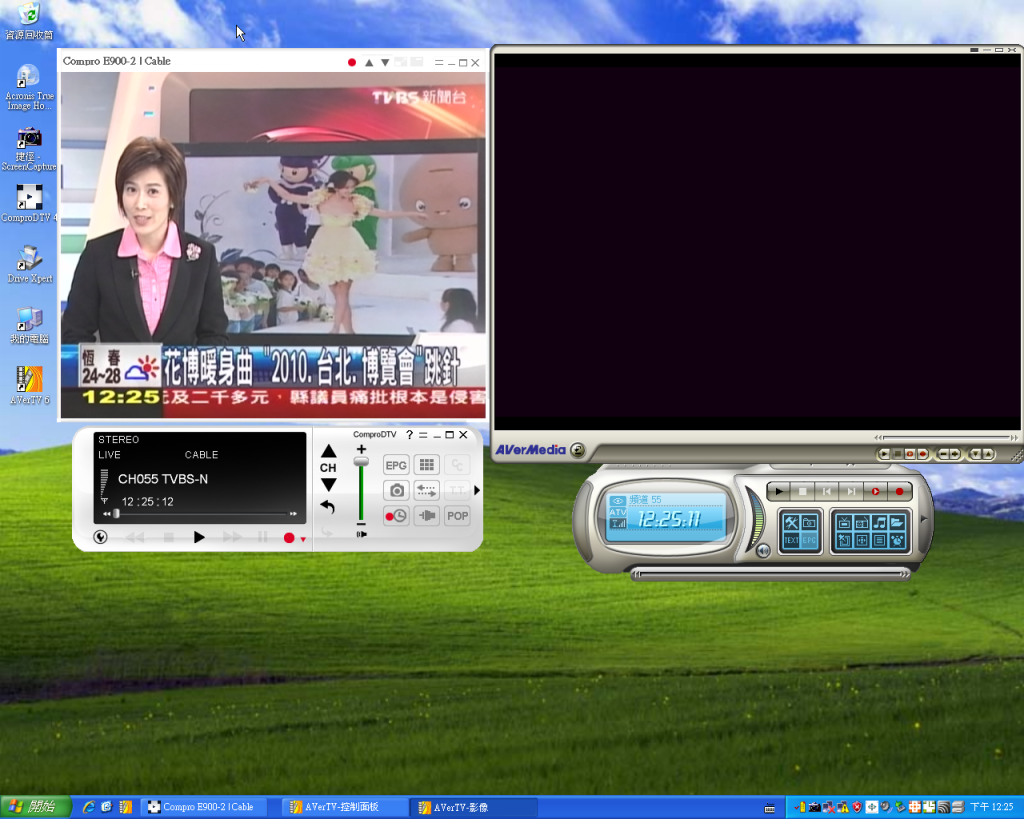The image size is (1024, 819).
Task: Return to the last channel in ComproDTV
Action: click(x=327, y=507)
